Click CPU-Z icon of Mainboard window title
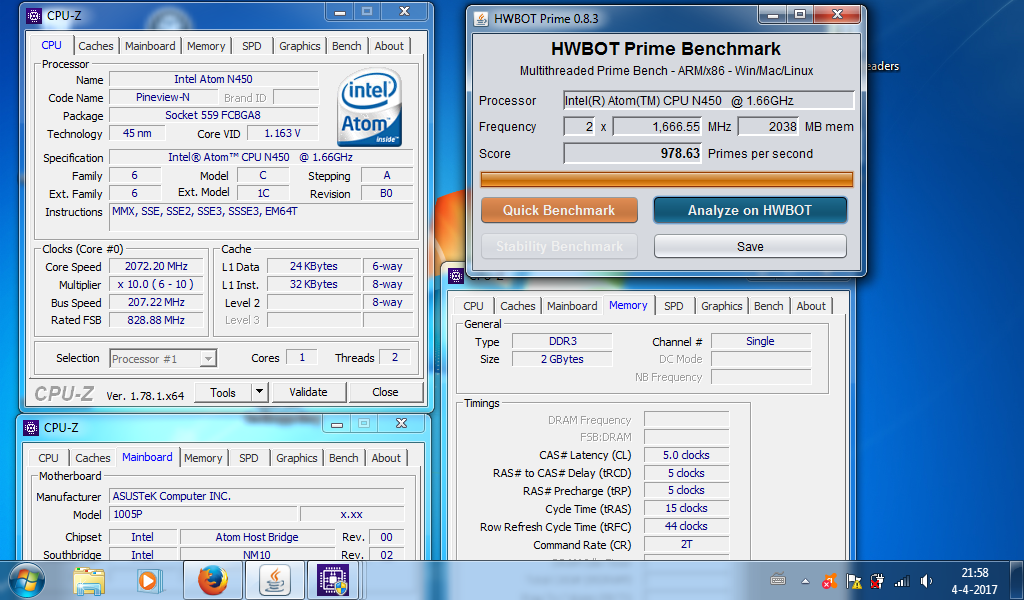The width and height of the screenshot is (1024, 600). [x=31, y=428]
